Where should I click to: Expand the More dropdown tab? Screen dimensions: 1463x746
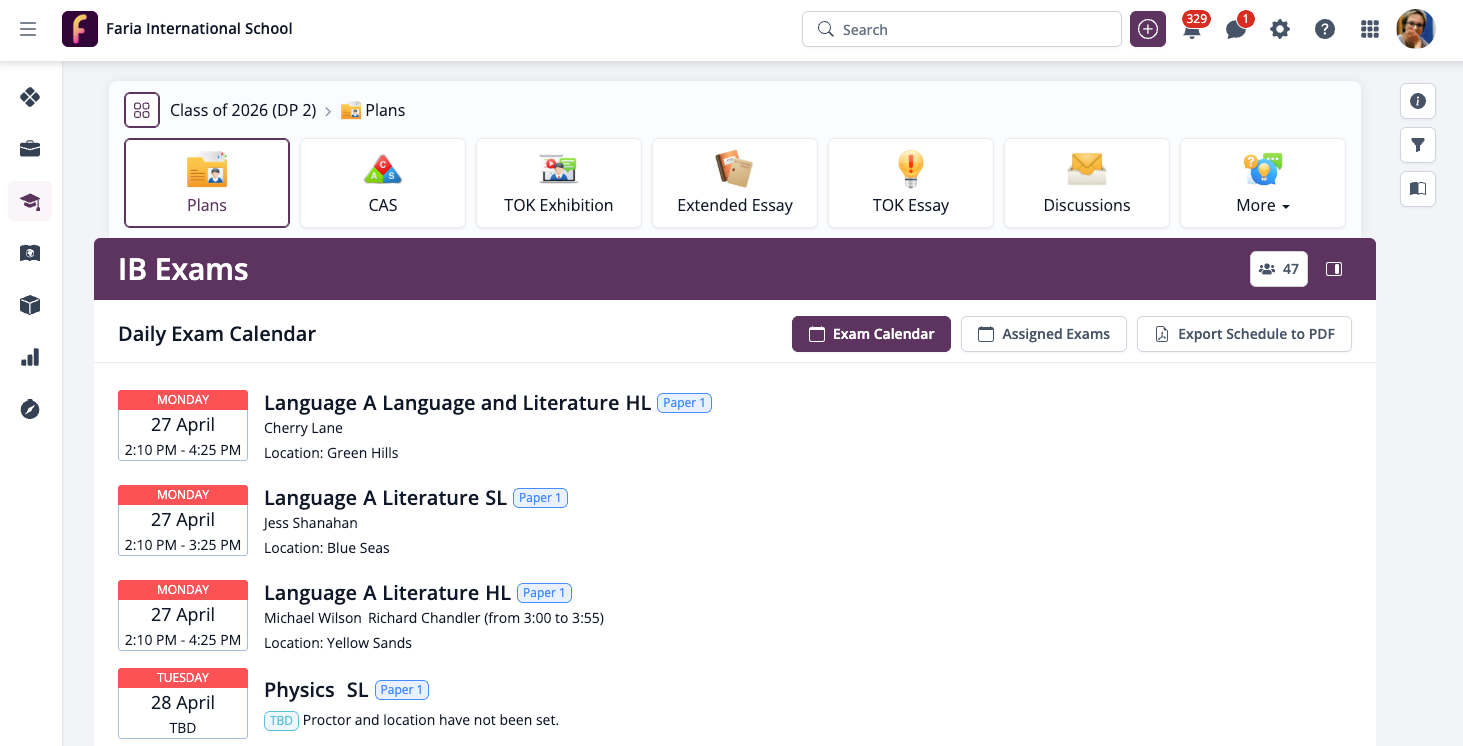coord(1262,184)
